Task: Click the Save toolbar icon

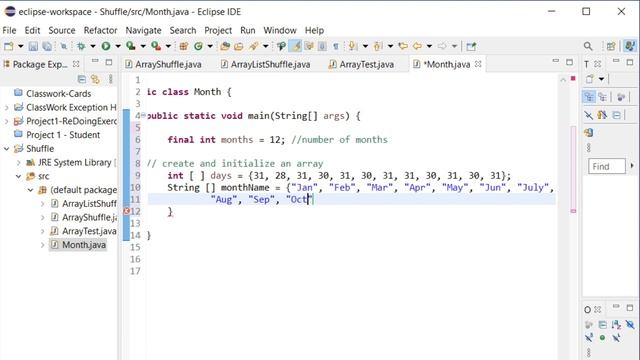Action: pos(33,47)
